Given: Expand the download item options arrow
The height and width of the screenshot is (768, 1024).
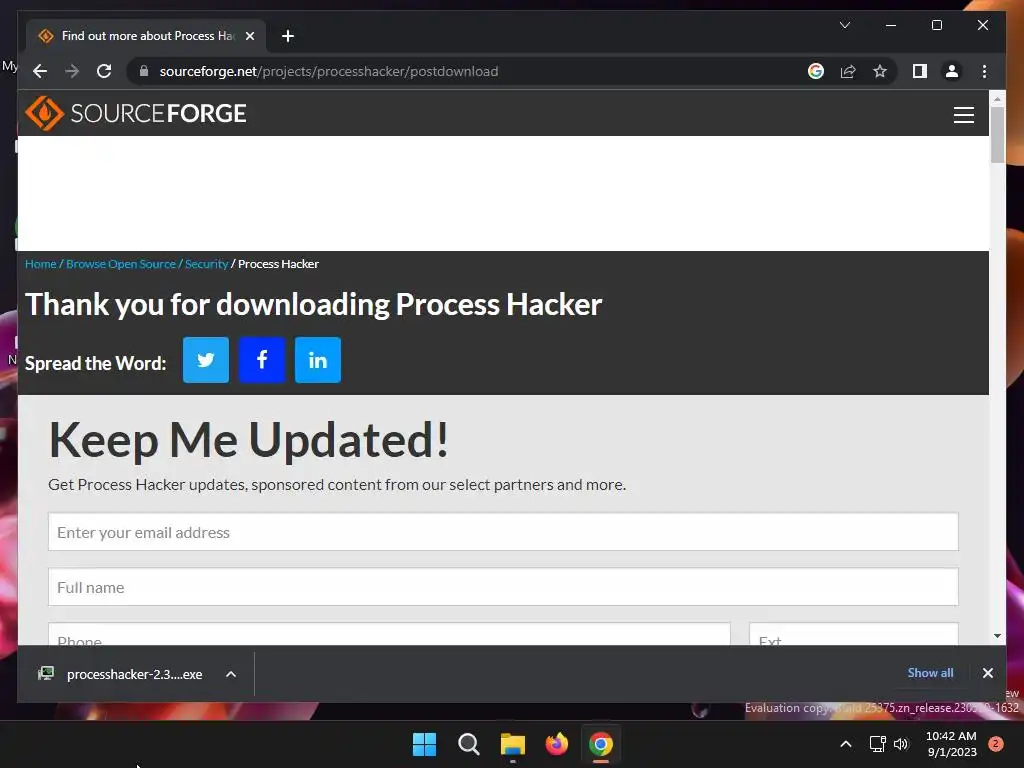Looking at the screenshot, I should click(231, 674).
